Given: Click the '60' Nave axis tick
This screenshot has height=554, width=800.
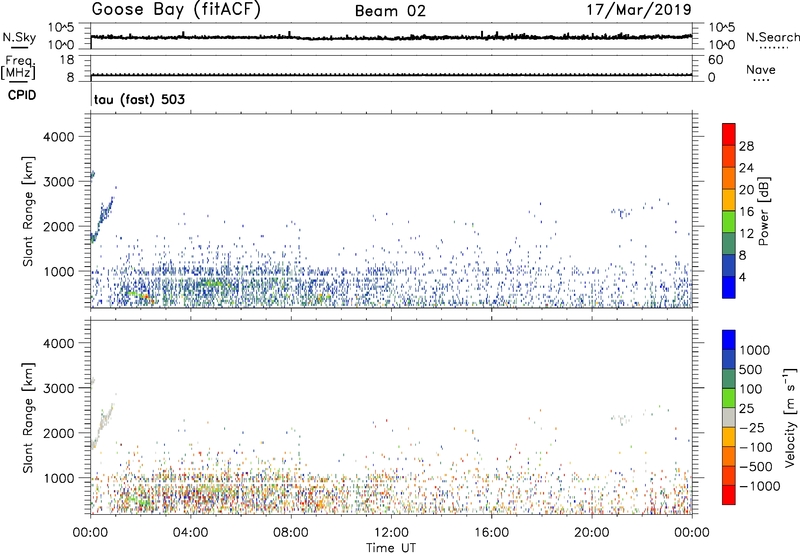Looking at the screenshot, I should 715,60.
